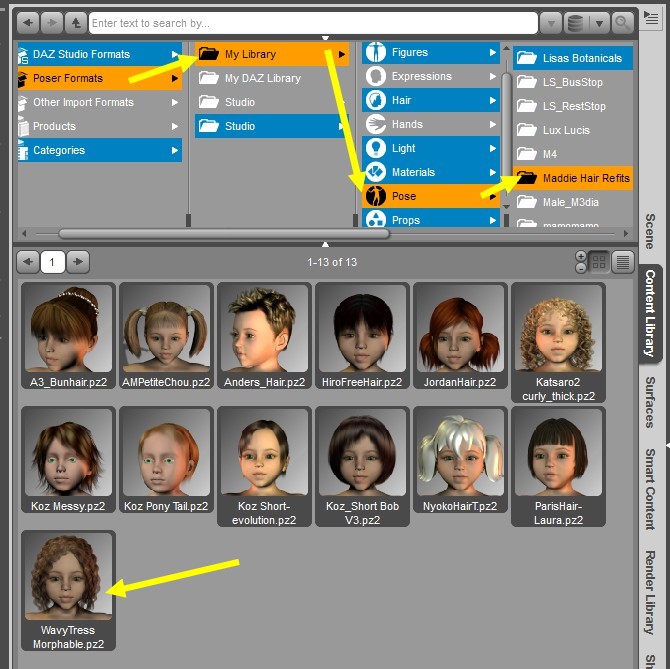The width and height of the screenshot is (670, 669).
Task: Open the Smart Content tab
Action: pos(650,489)
